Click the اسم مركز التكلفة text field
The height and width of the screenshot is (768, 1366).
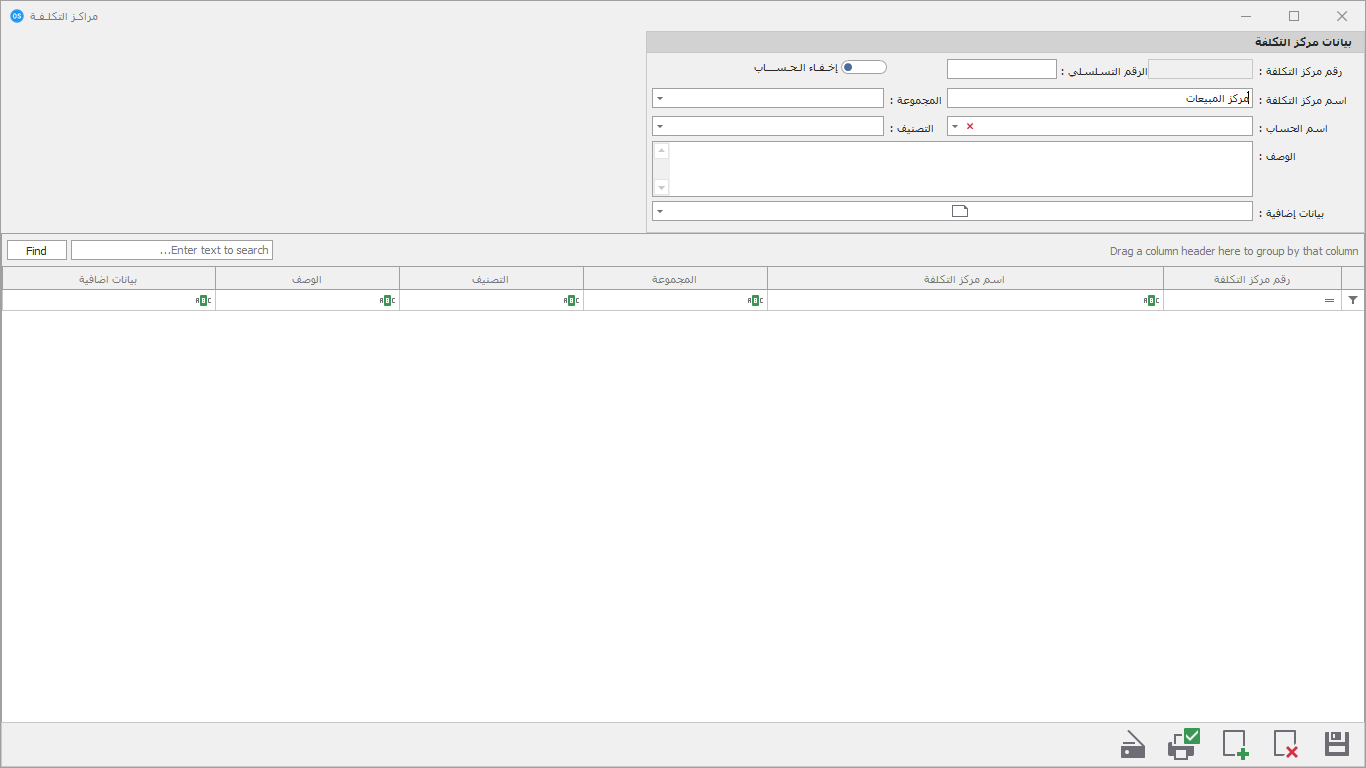click(1100, 98)
